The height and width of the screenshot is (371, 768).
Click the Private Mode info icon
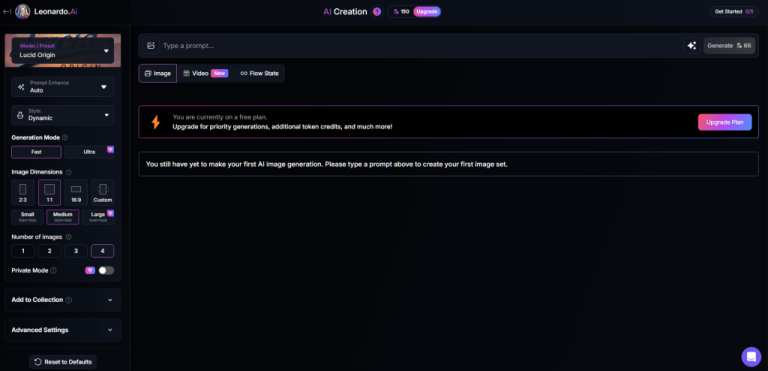click(53, 270)
